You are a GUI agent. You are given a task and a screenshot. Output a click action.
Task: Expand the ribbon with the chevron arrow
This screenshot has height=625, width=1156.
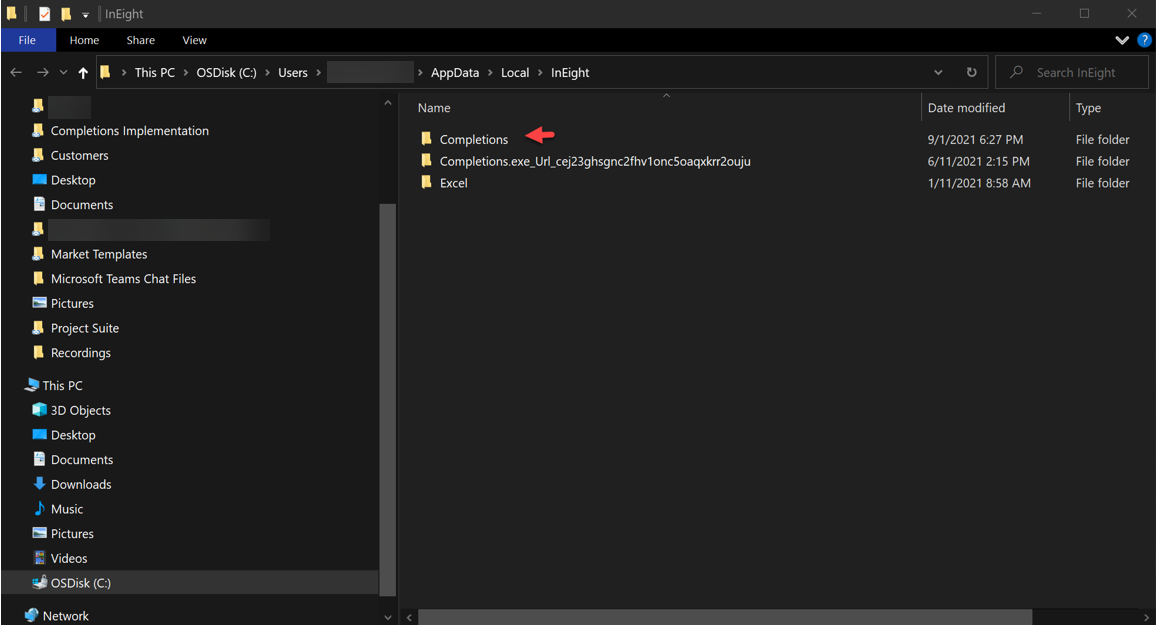(x=1121, y=40)
